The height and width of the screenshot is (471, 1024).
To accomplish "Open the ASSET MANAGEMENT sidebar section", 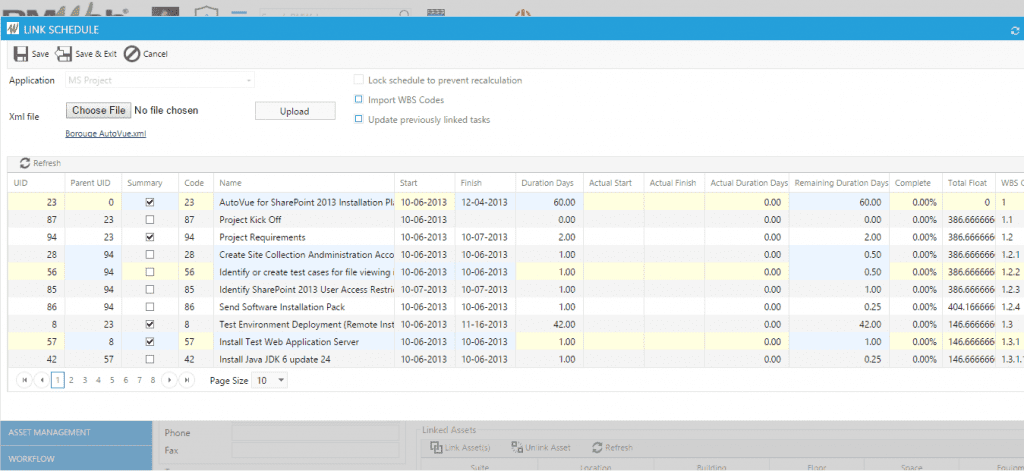I will (76, 432).
